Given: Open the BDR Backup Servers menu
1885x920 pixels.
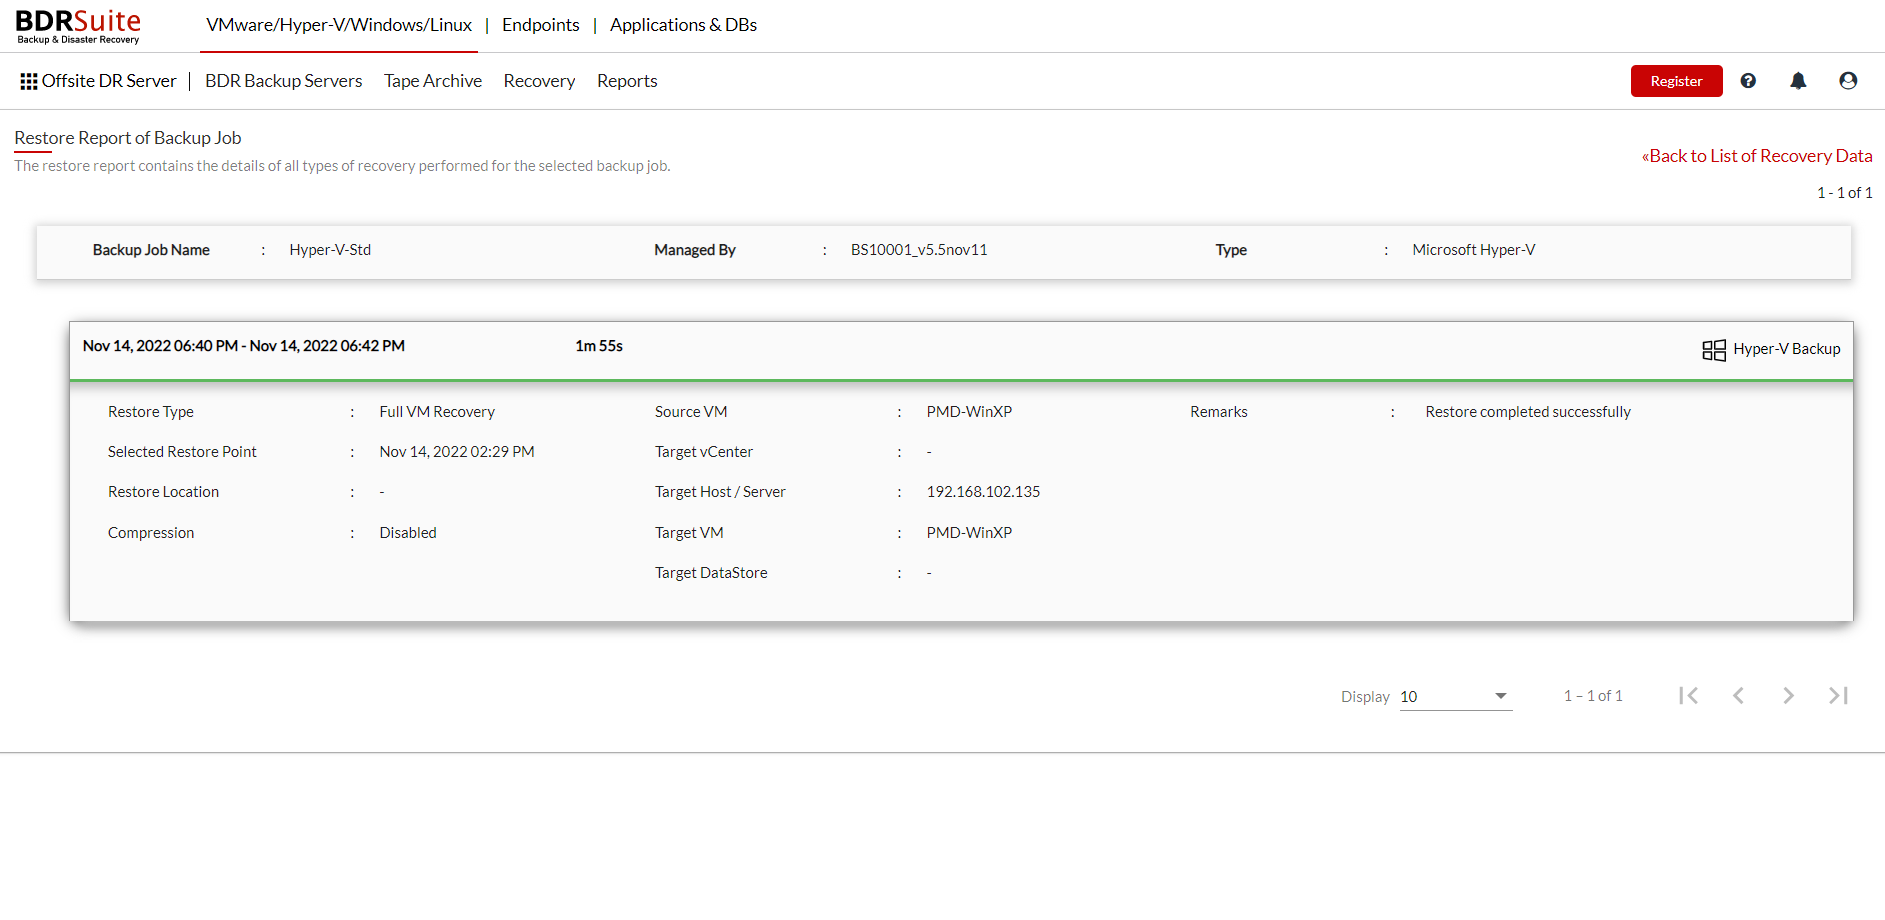Looking at the screenshot, I should [284, 81].
